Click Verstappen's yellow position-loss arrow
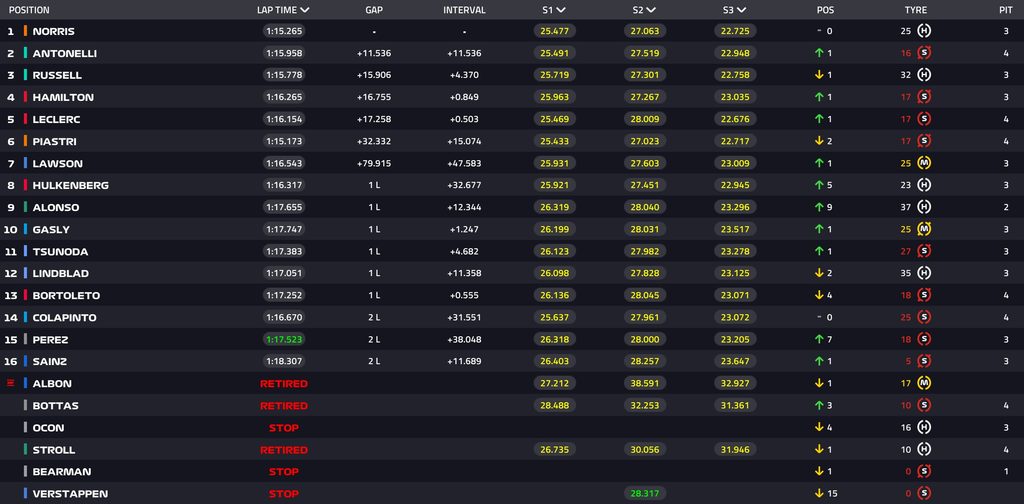This screenshot has width=1024, height=504. 819,494
